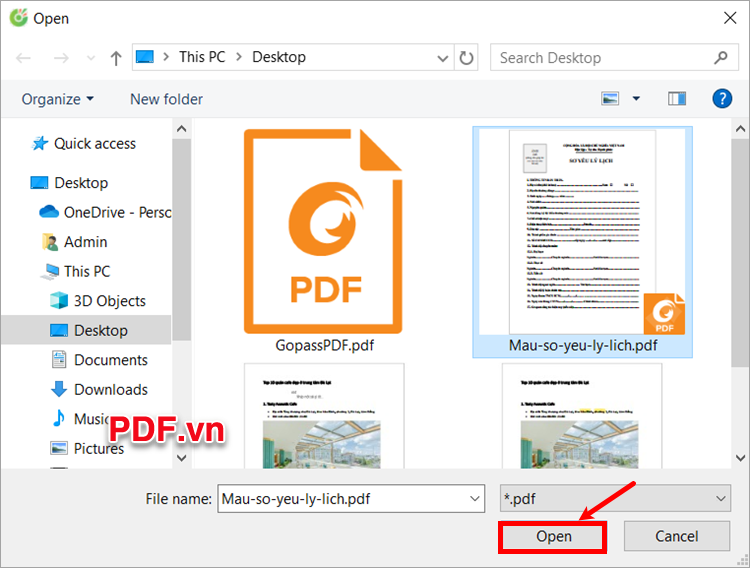Open the Organize menu
The height and width of the screenshot is (568, 750).
point(58,99)
